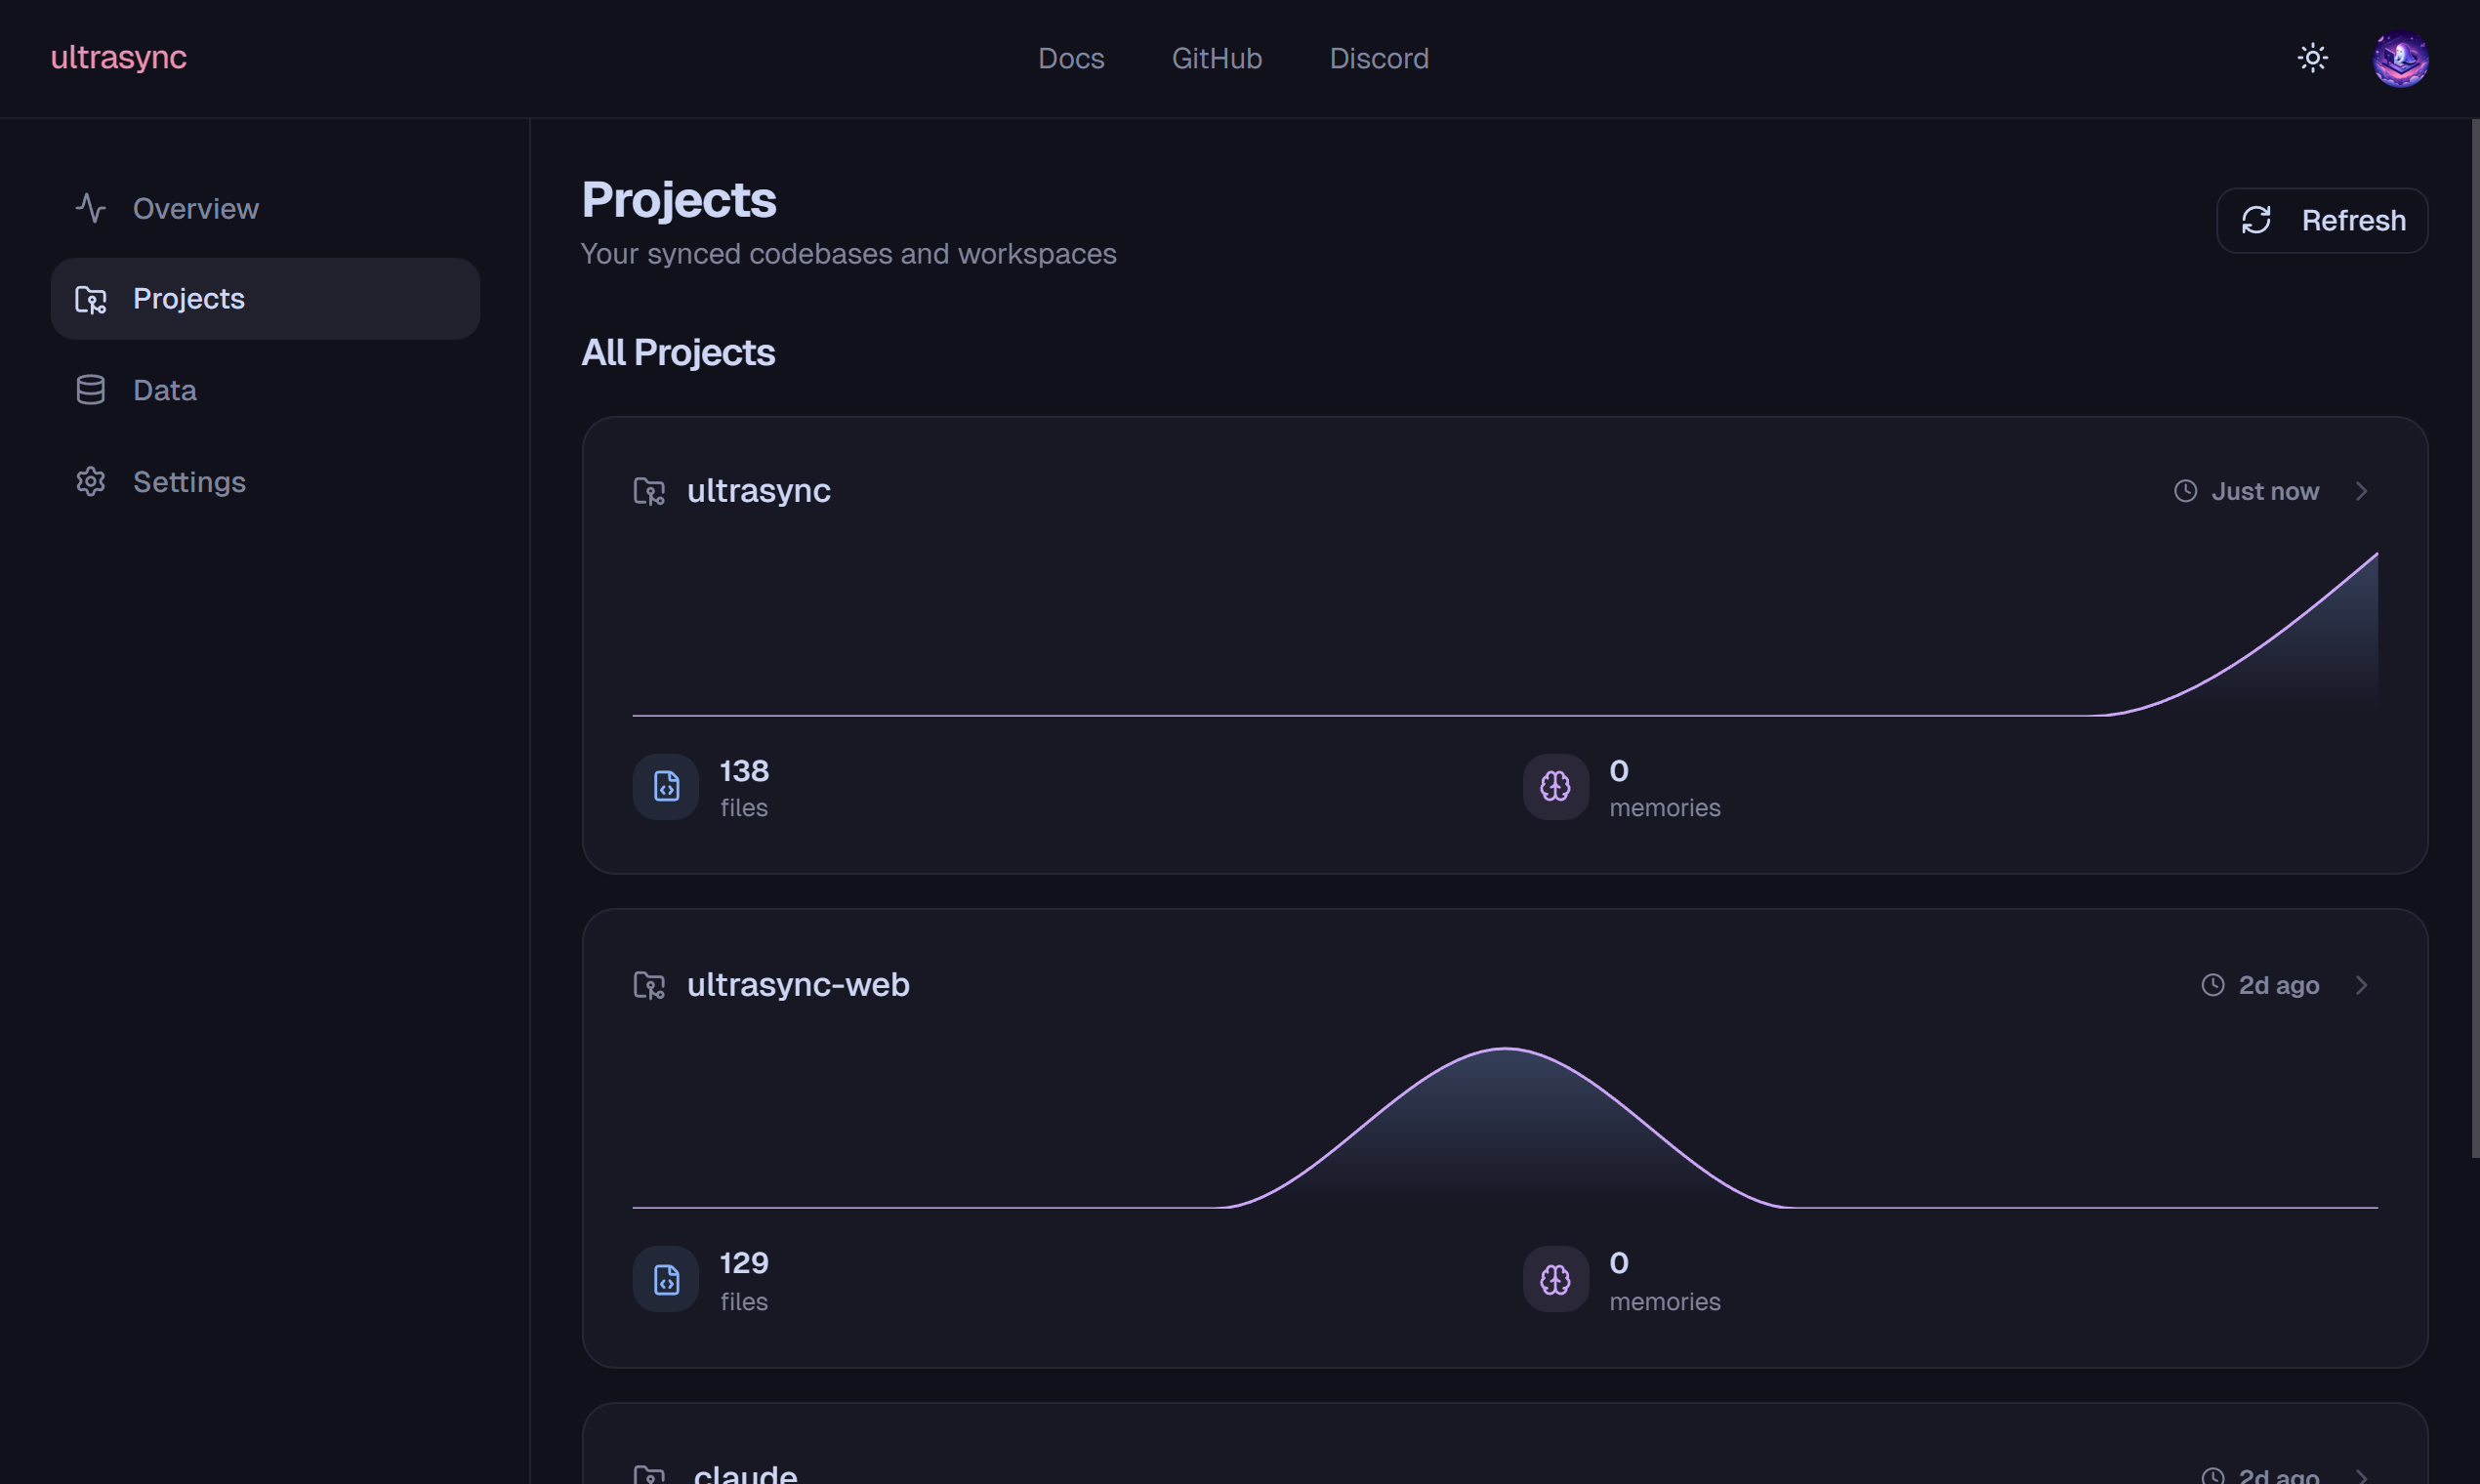Click the page vertical scrollbar
The image size is (2480, 1484).
pyautogui.click(x=2474, y=640)
